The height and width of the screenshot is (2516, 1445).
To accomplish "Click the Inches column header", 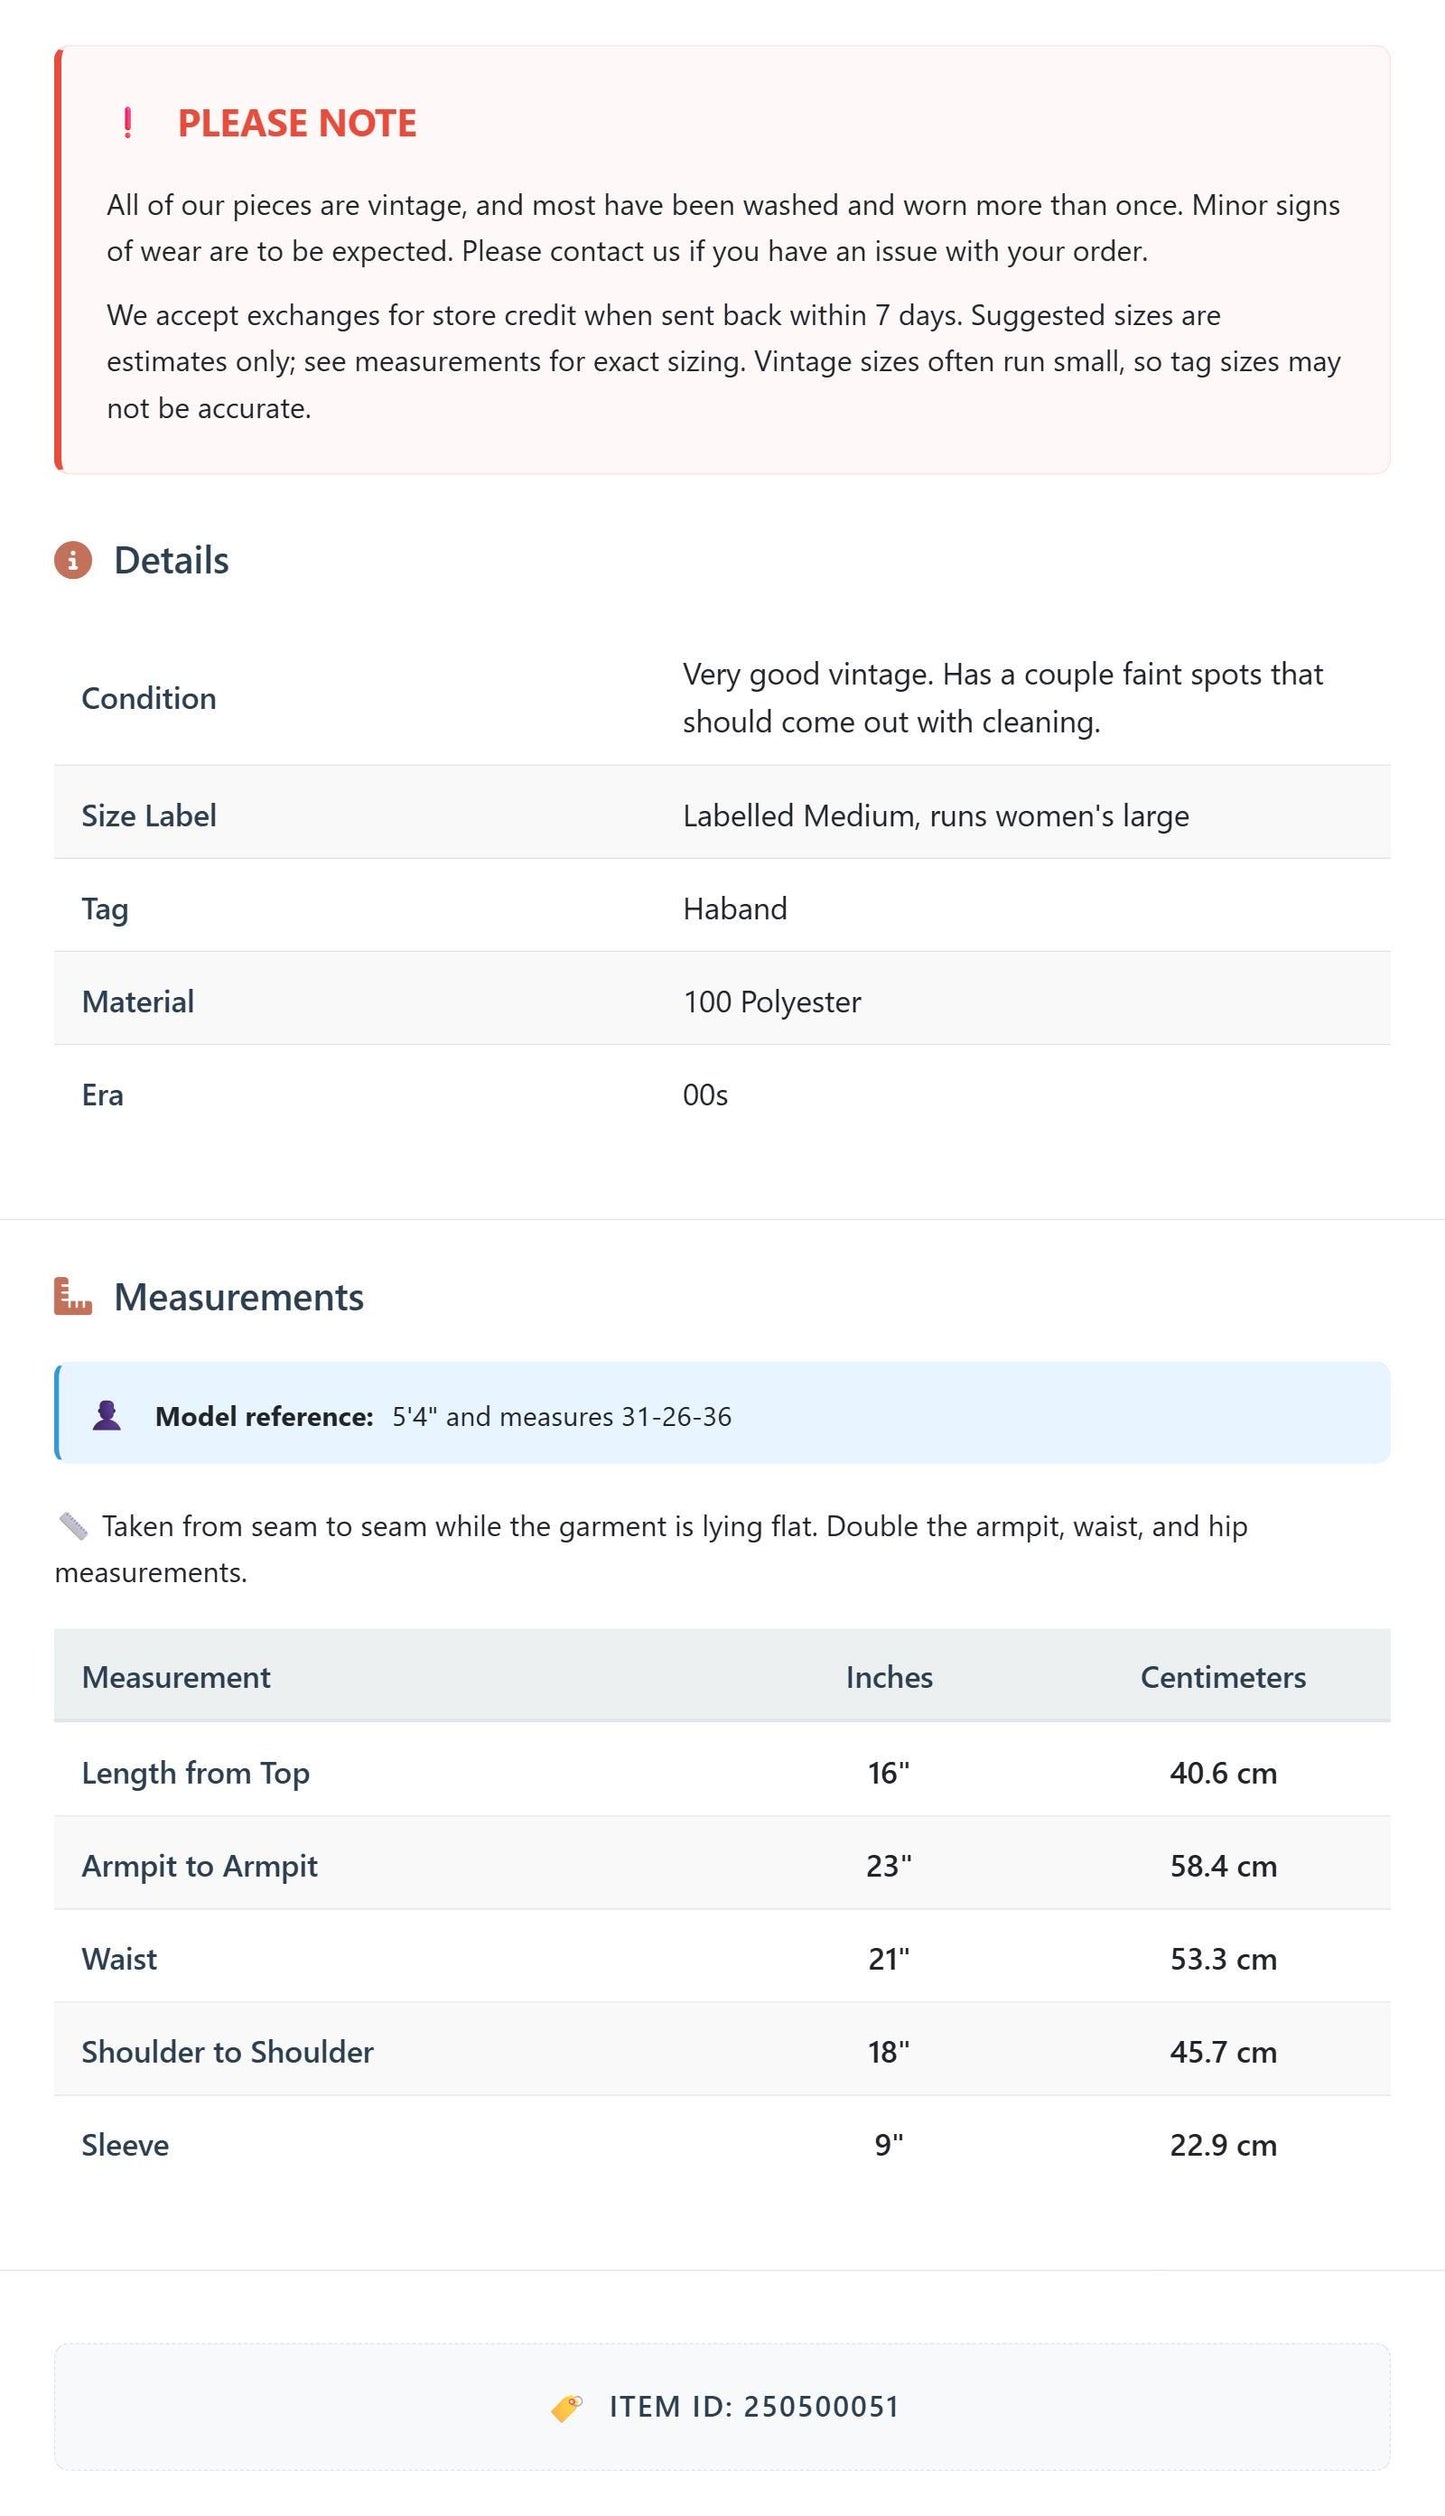I will (889, 1677).
